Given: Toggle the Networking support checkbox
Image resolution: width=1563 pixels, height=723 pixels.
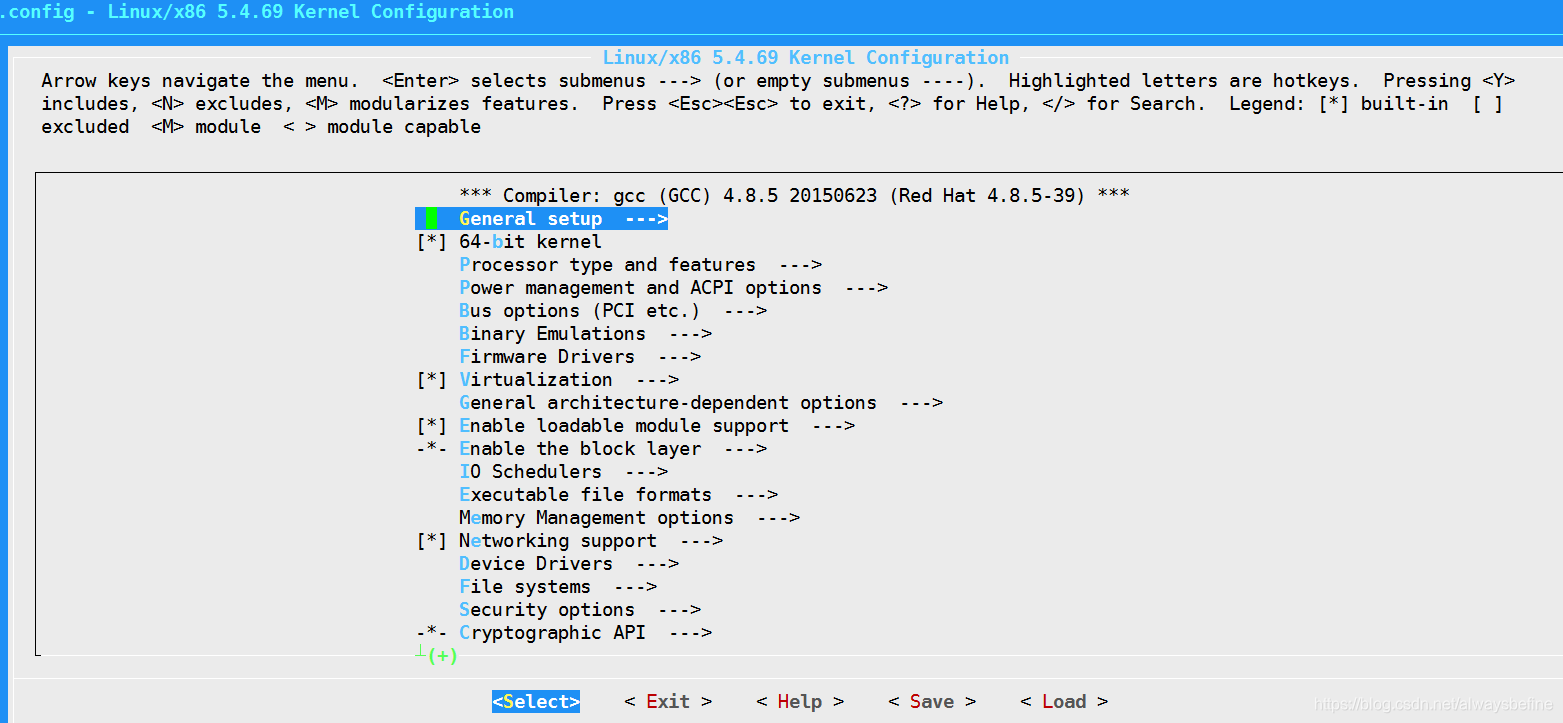Looking at the screenshot, I should 431,541.
